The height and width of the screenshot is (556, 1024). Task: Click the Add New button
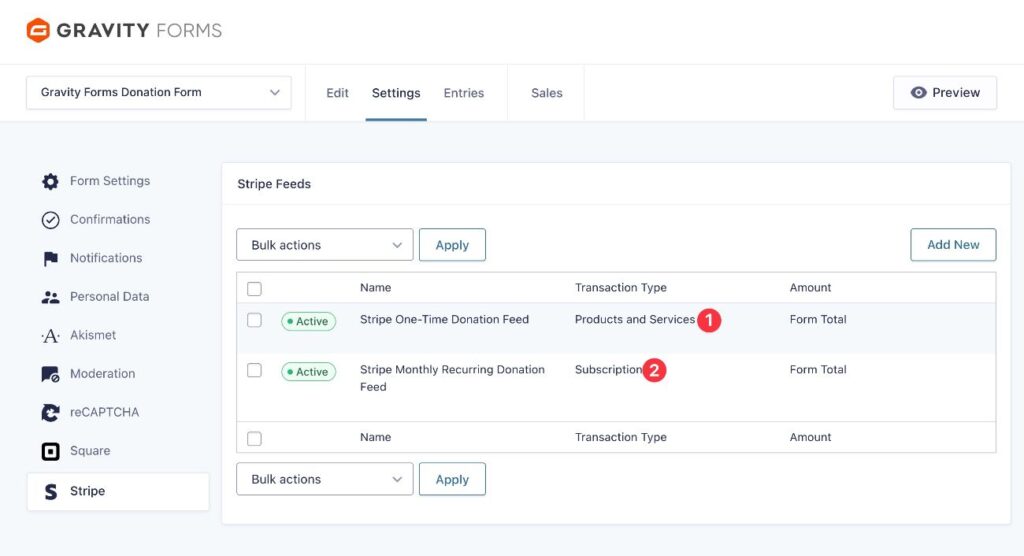(x=953, y=245)
